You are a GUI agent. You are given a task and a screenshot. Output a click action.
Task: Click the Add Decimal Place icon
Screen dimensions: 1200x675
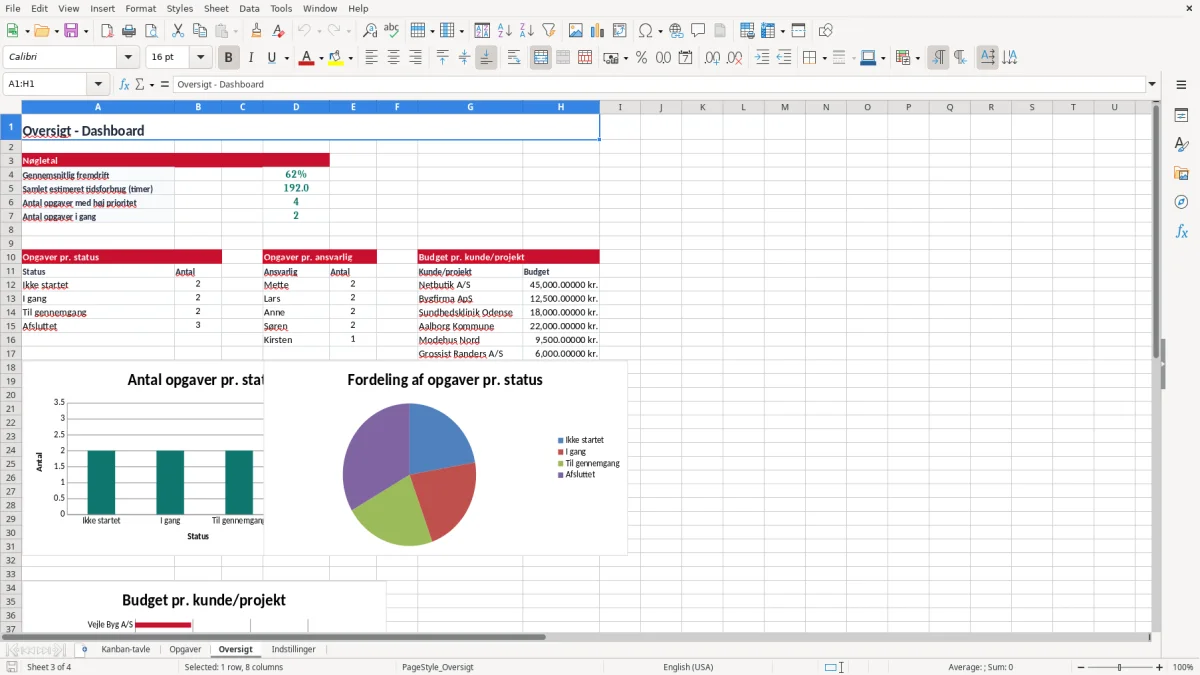tap(712, 58)
